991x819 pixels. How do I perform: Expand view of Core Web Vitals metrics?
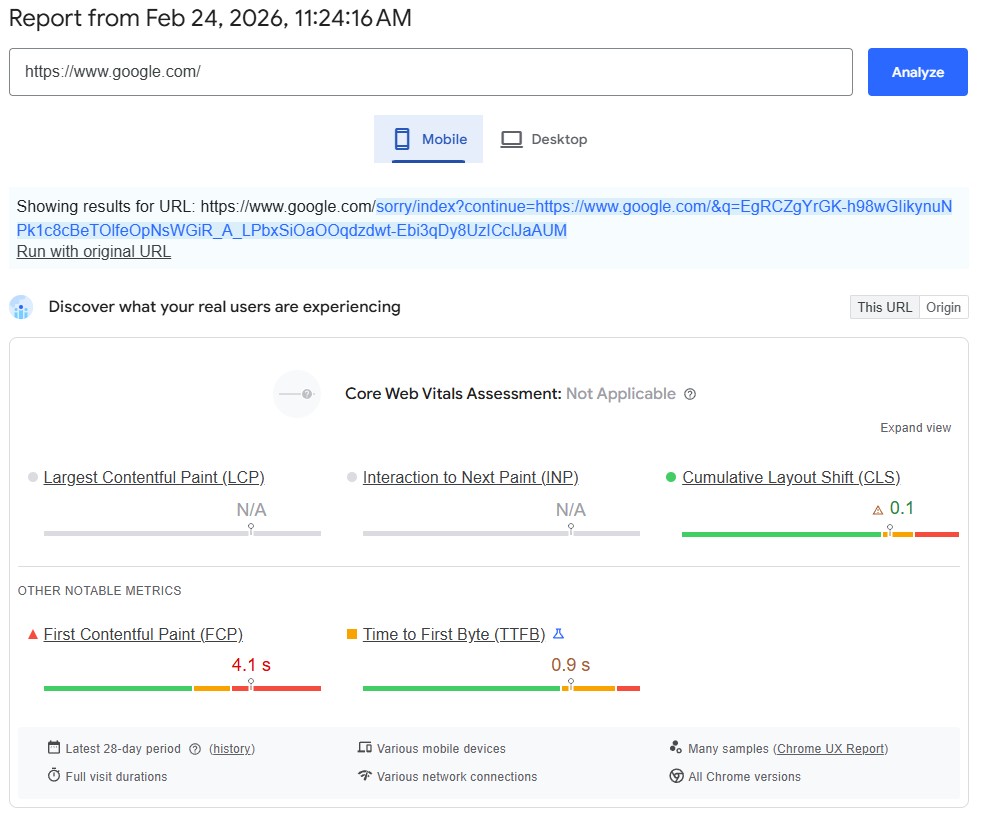pyautogui.click(x=915, y=428)
